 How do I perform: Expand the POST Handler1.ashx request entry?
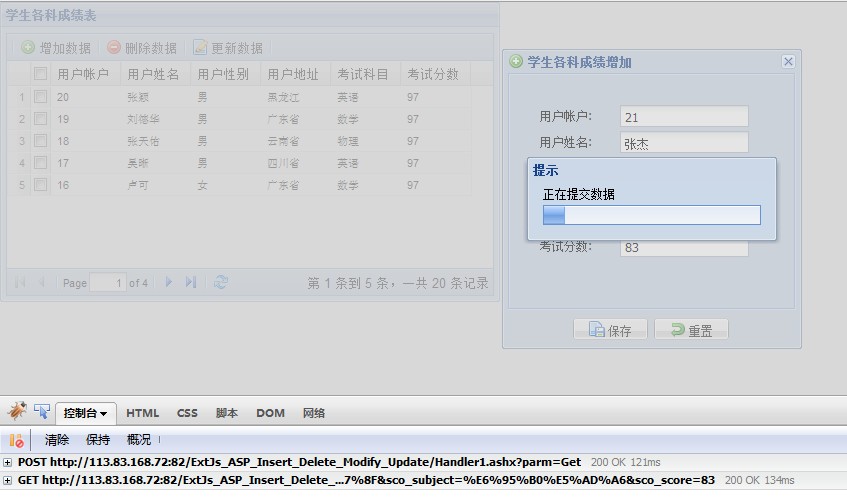(x=7, y=463)
